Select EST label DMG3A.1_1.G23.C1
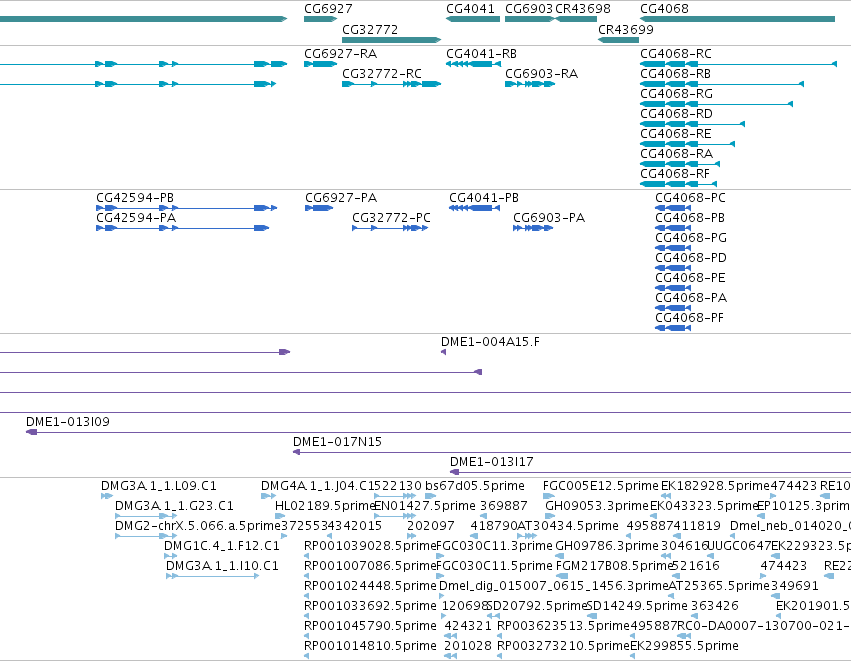This screenshot has width=851, height=661. pyautogui.click(x=174, y=506)
